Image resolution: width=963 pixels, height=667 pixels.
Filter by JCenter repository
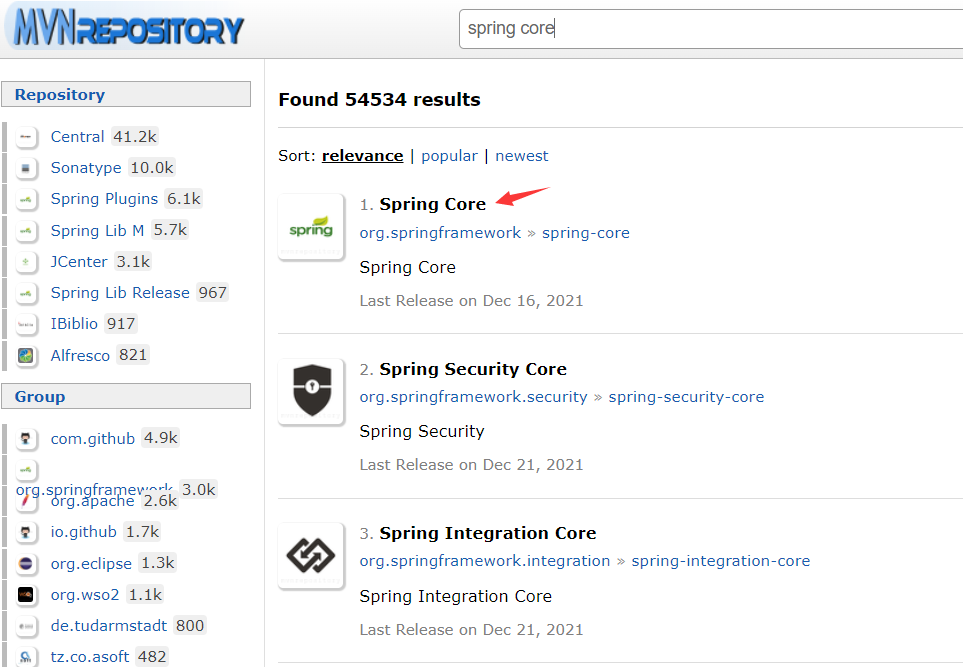pos(79,262)
